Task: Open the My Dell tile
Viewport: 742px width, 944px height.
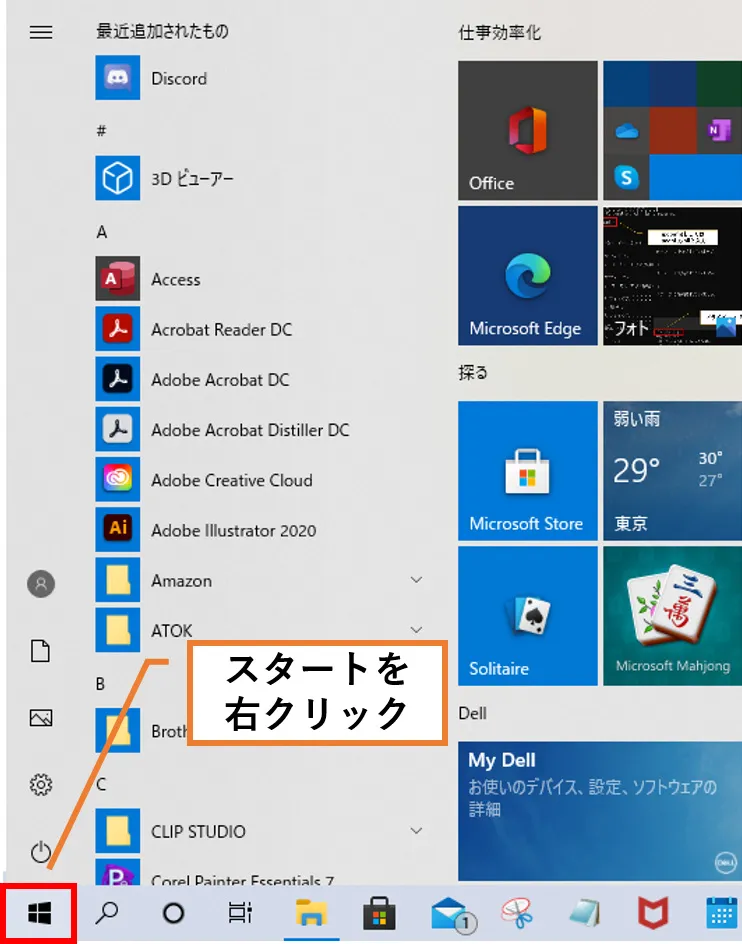Action: 600,811
